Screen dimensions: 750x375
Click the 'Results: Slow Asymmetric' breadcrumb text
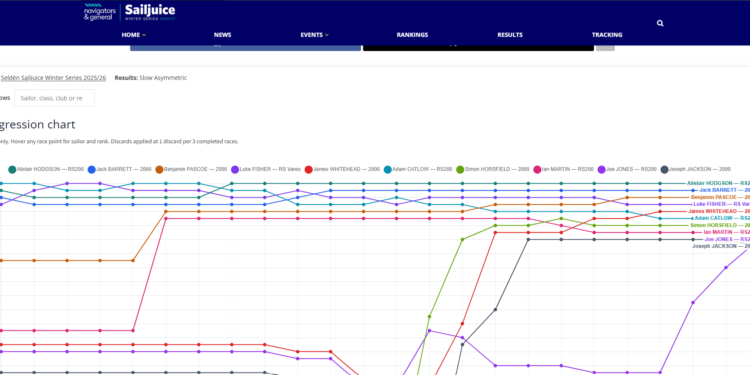pyautogui.click(x=151, y=77)
